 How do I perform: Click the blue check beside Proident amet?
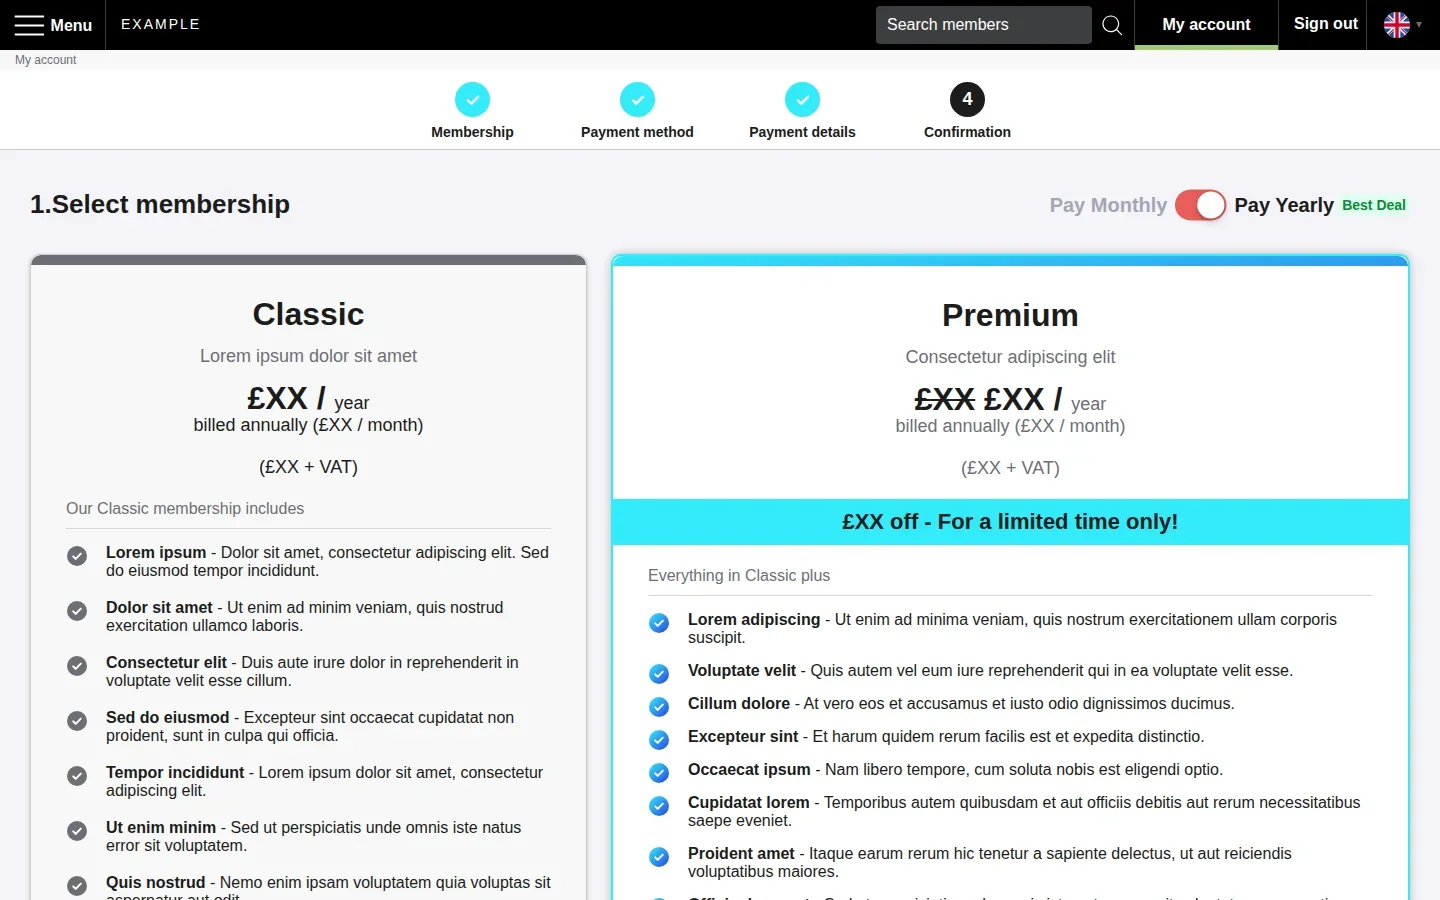[x=659, y=857]
